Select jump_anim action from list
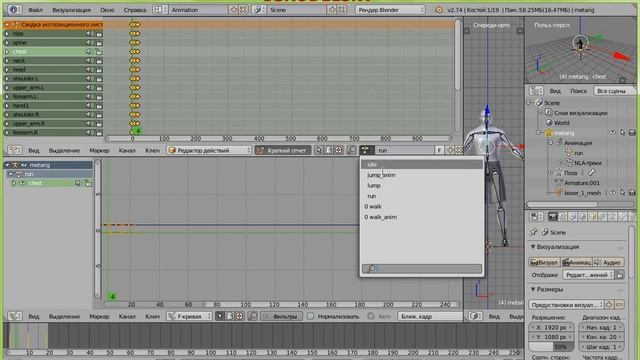Viewport: 640px width, 360px height. tap(421, 175)
